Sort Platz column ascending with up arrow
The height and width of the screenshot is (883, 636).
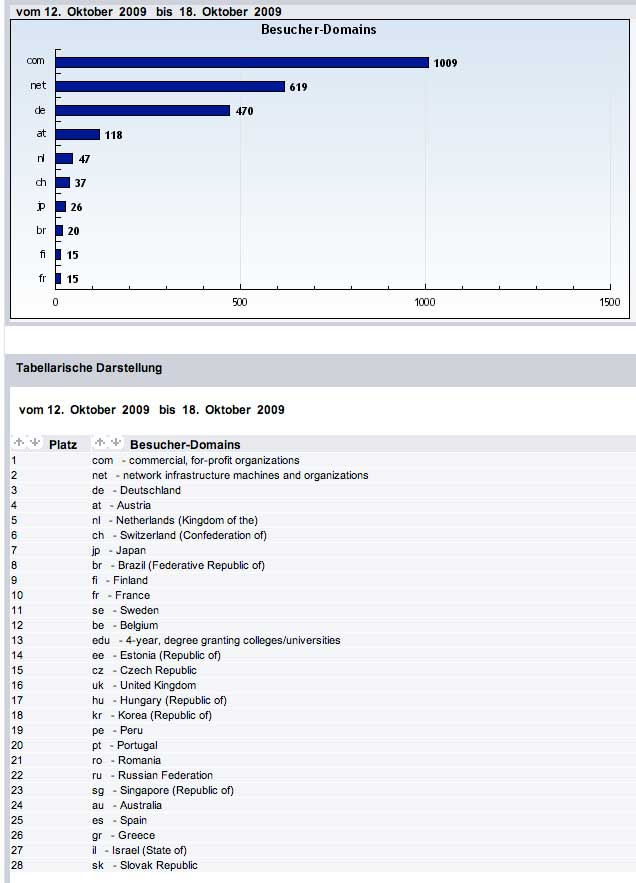tap(19, 443)
